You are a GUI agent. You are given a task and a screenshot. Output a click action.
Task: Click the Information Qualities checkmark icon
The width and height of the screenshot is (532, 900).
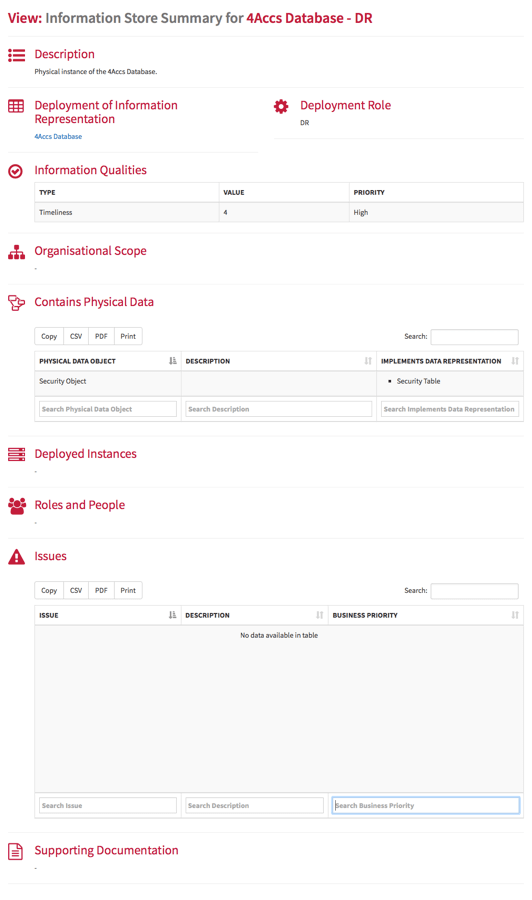click(15, 171)
